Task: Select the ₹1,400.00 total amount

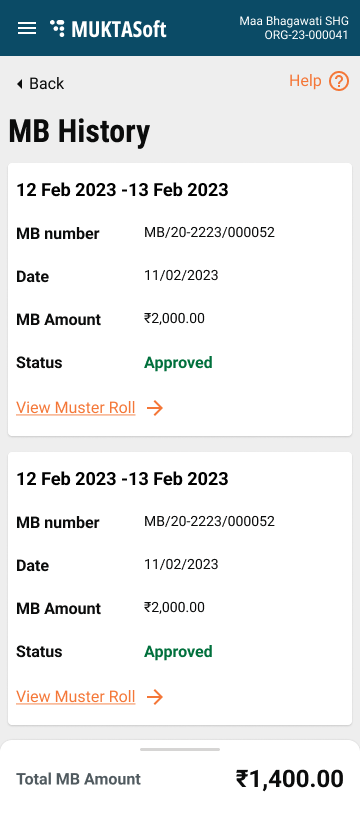Action: pyautogui.click(x=290, y=779)
